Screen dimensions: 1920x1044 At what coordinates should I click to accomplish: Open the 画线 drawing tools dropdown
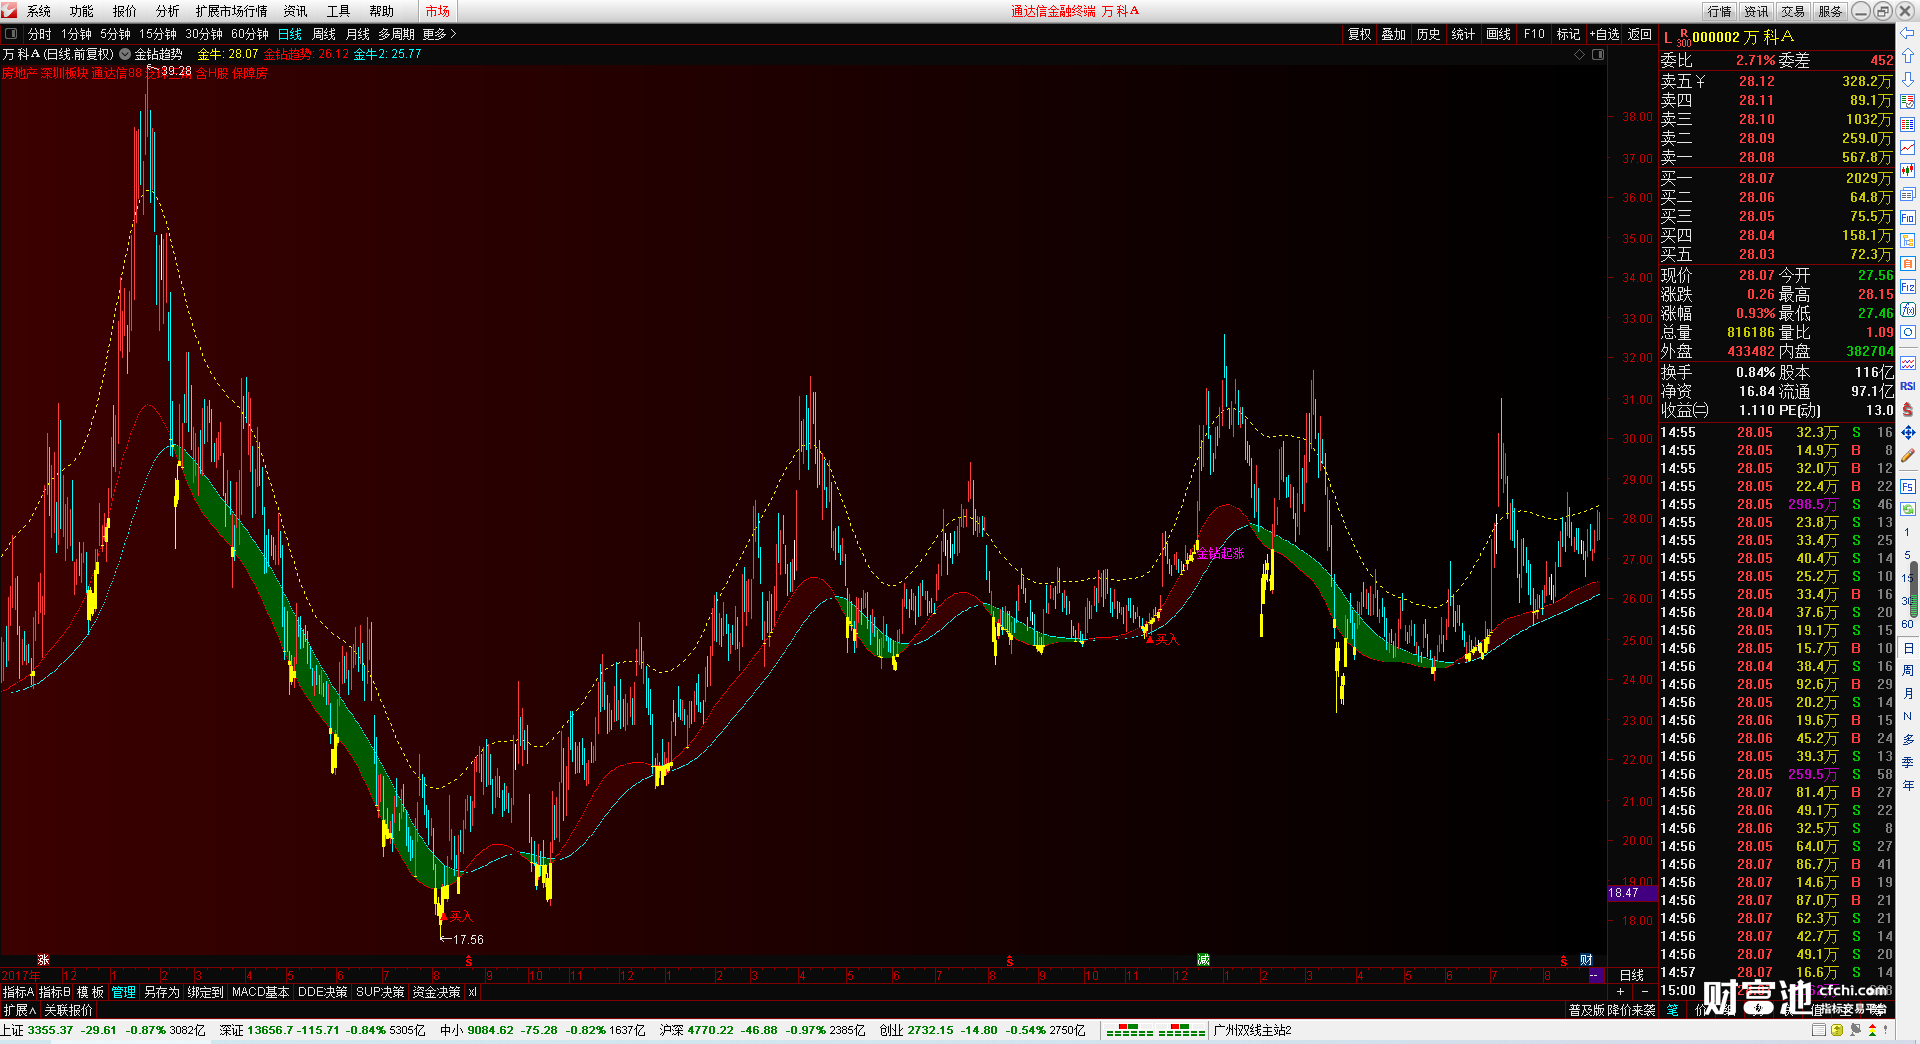click(1499, 34)
